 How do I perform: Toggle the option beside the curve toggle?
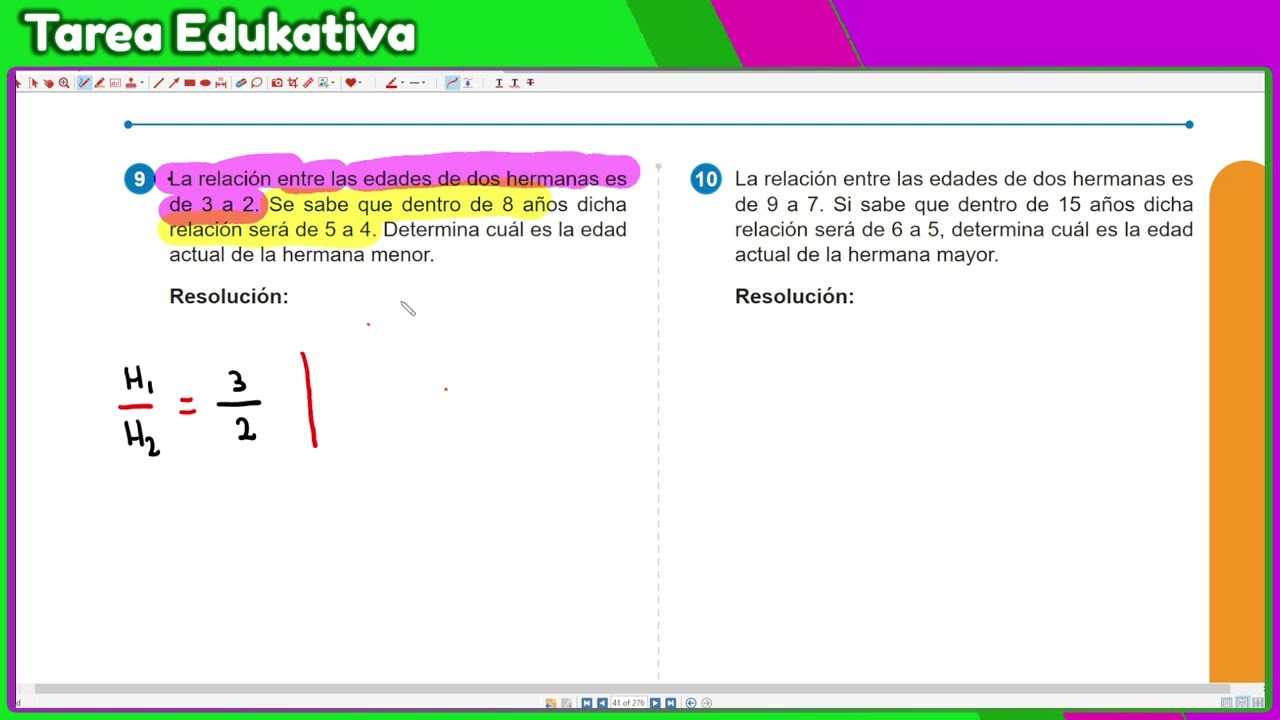[x=467, y=83]
